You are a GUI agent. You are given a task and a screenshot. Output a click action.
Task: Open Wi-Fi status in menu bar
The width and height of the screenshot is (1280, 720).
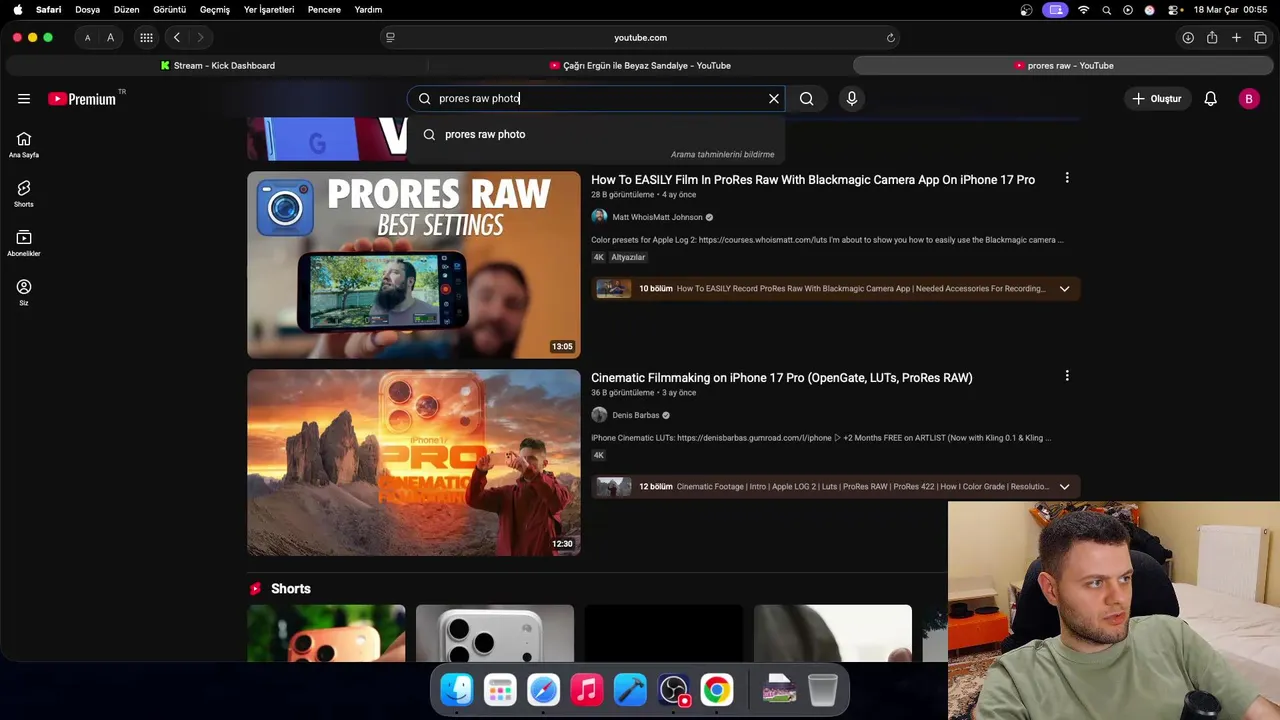[1084, 10]
